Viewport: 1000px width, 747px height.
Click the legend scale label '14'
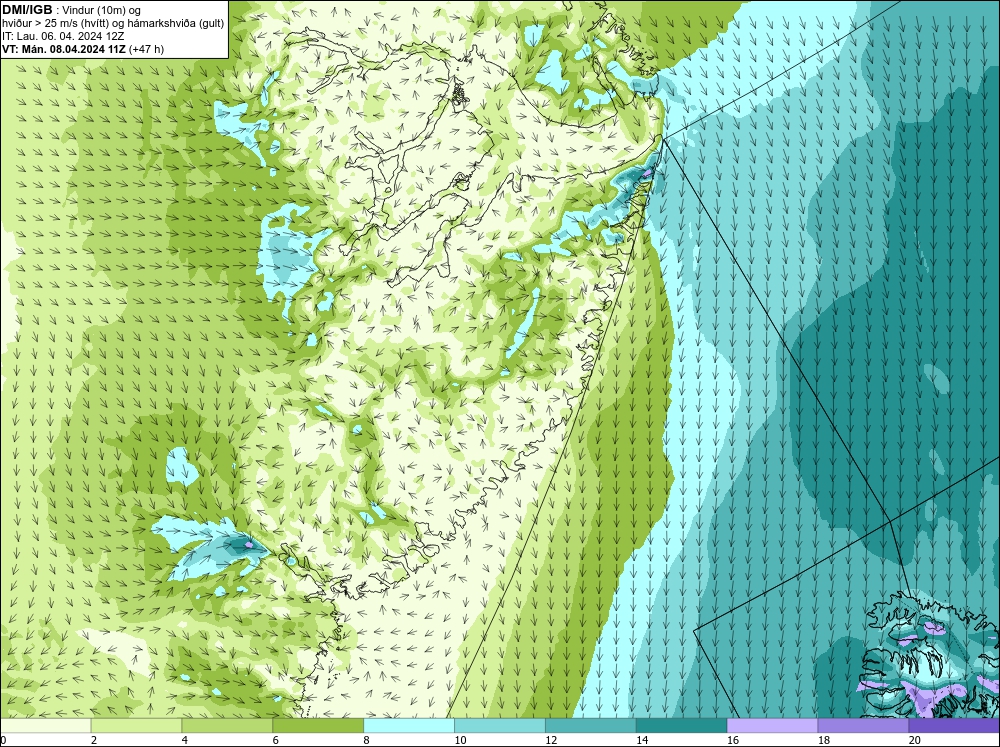(x=642, y=740)
